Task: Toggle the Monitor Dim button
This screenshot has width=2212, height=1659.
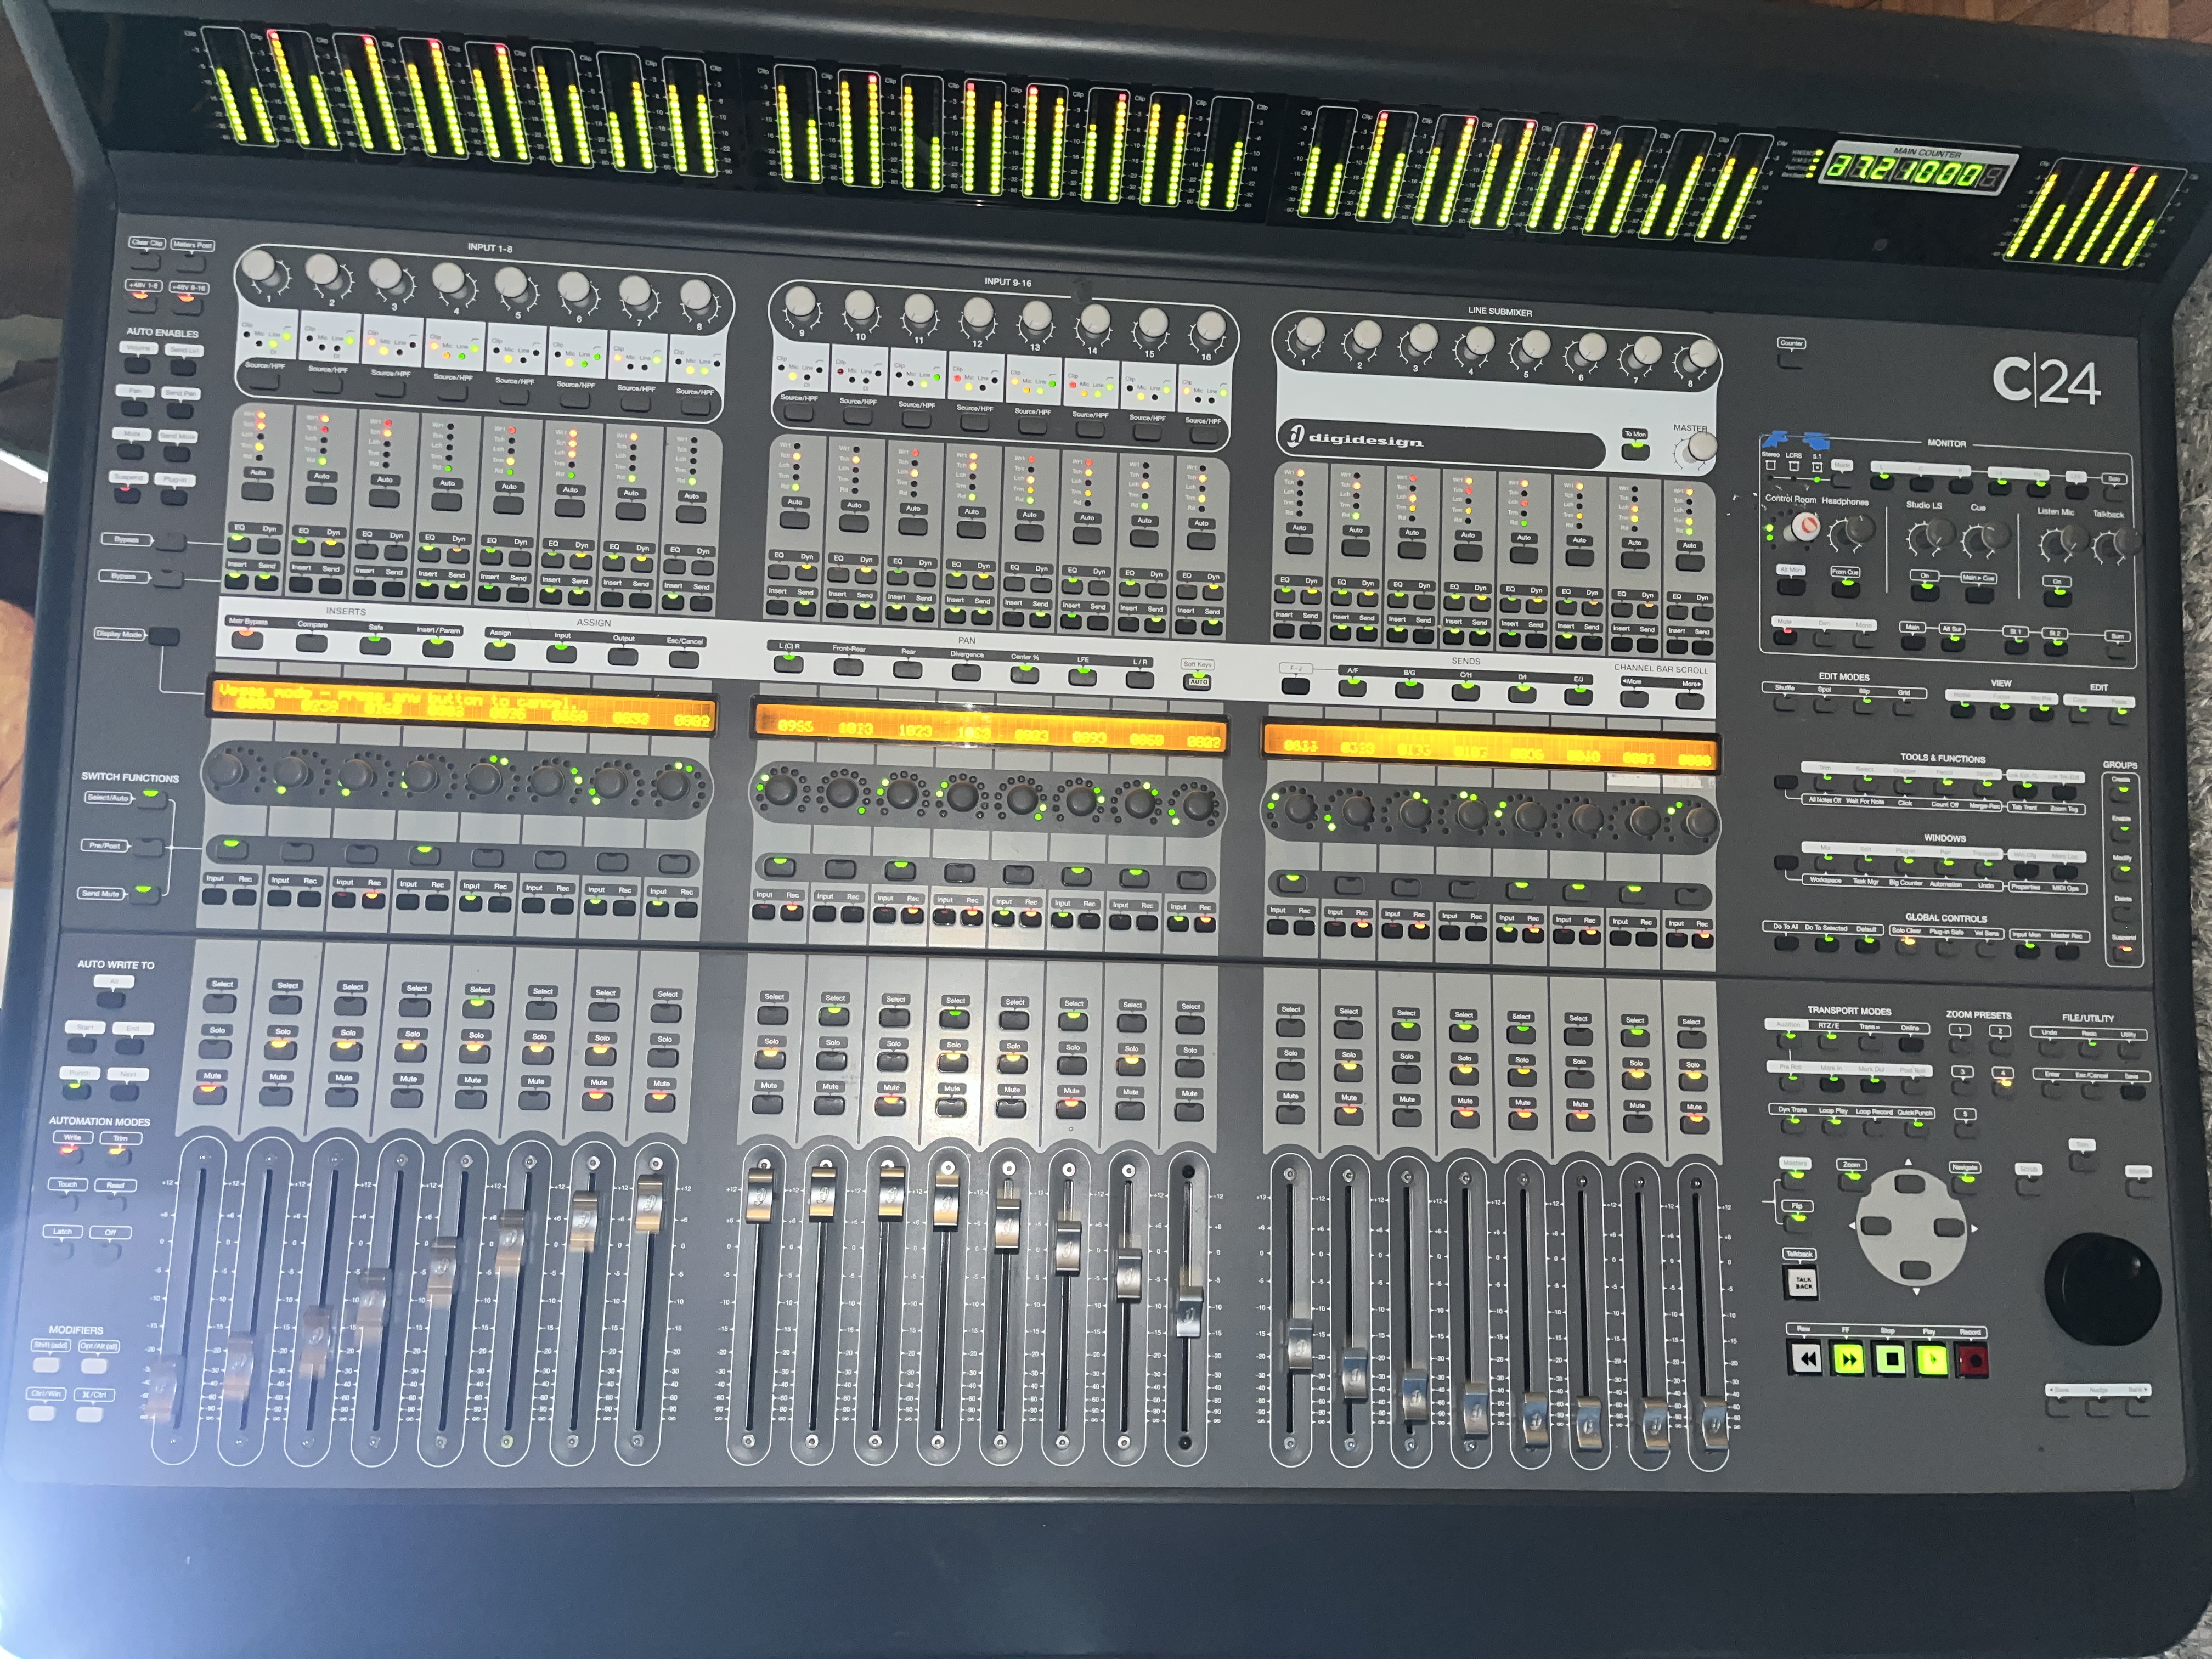Action: pos(1824,638)
